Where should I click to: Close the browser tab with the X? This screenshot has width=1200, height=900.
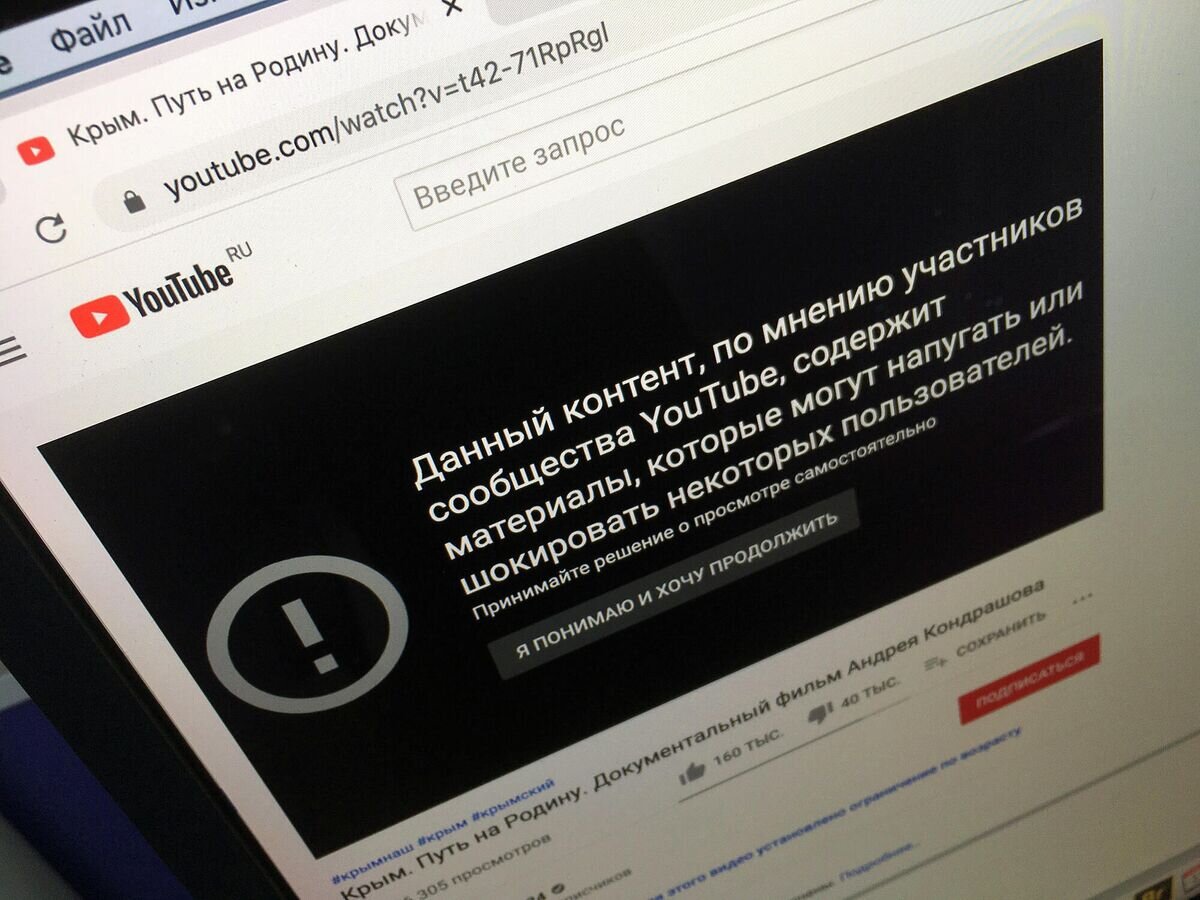pyautogui.click(x=452, y=6)
